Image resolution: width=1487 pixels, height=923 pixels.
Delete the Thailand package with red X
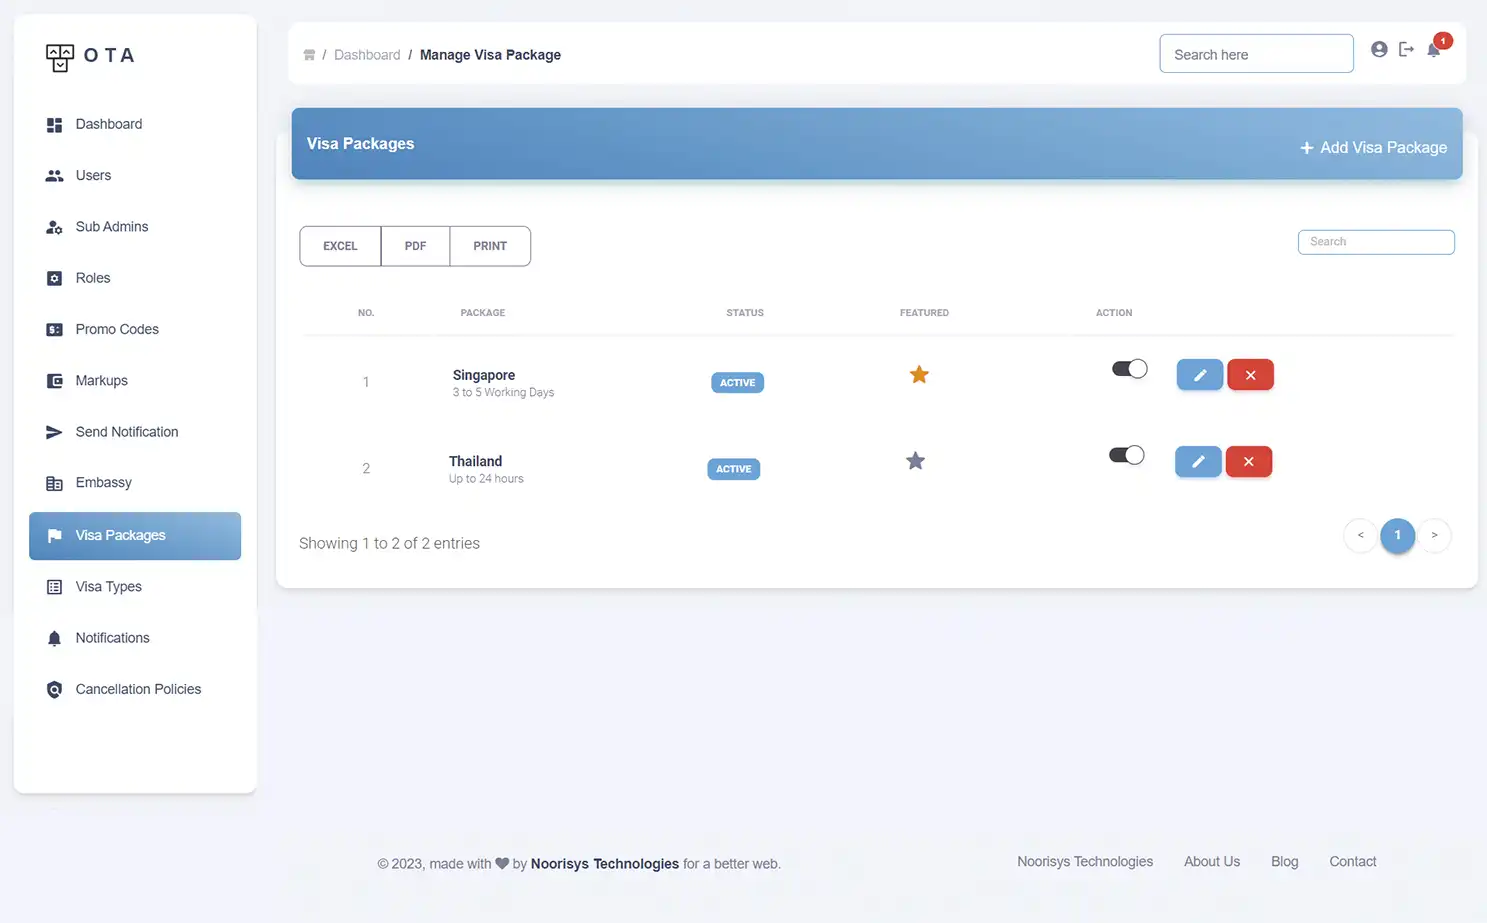click(x=1248, y=461)
